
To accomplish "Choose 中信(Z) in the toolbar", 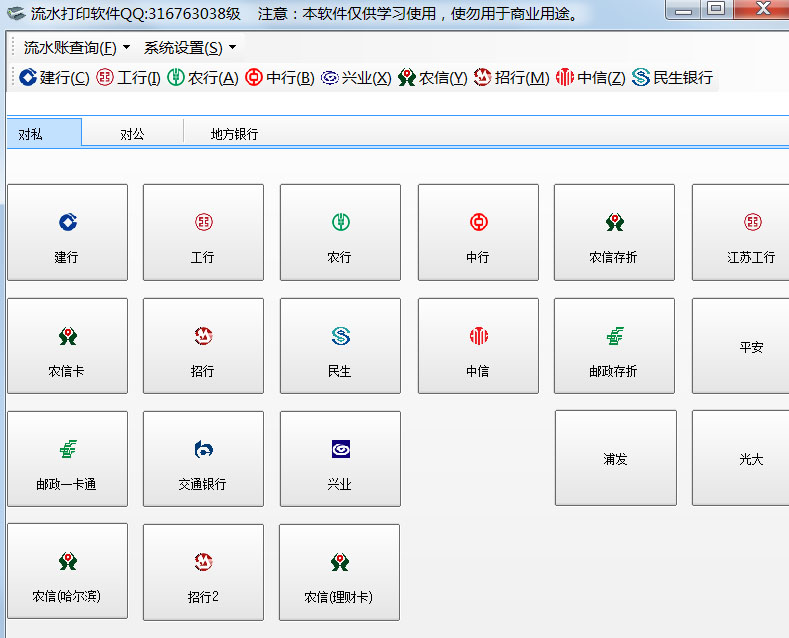I will (x=591, y=77).
